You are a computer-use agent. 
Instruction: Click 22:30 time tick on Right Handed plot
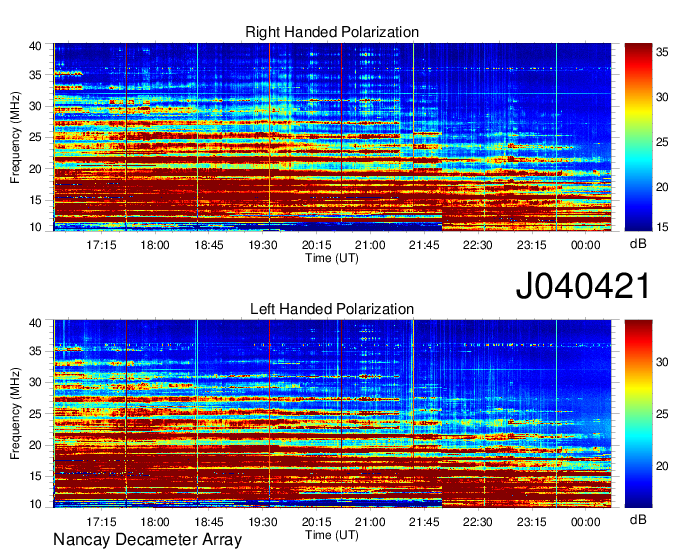pos(478,245)
